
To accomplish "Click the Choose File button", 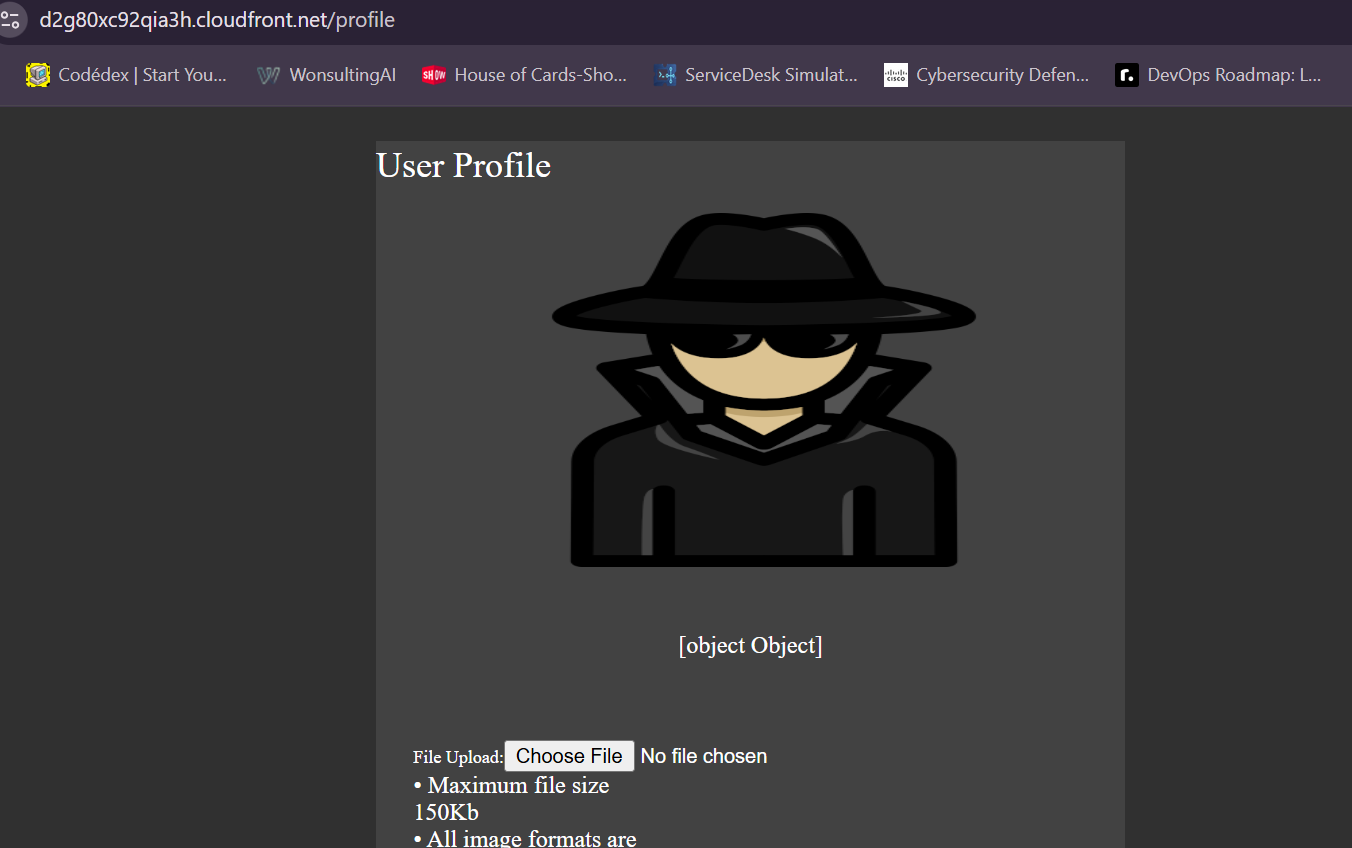I will (569, 756).
